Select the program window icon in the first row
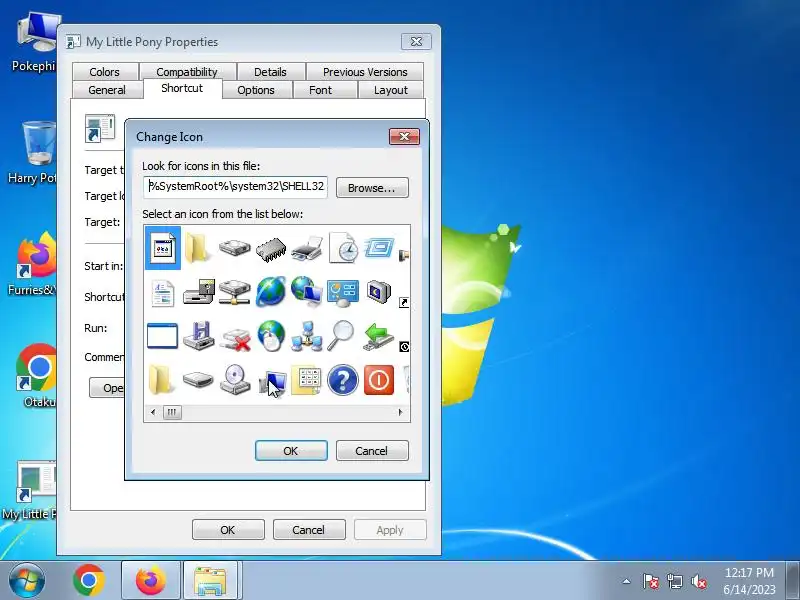This screenshot has width=800, height=600. [x=163, y=248]
